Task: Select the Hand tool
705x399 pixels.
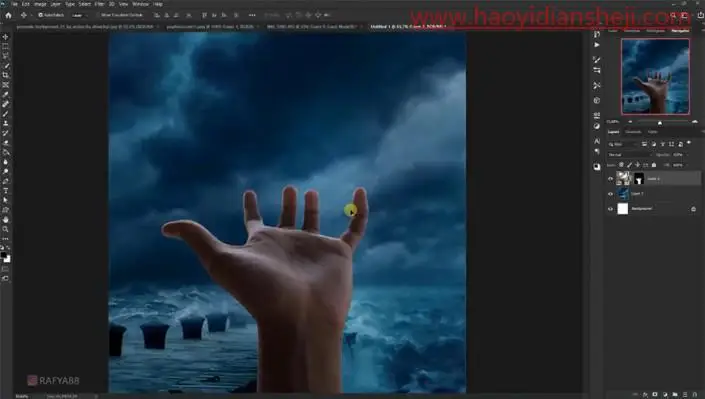Action: [5, 220]
